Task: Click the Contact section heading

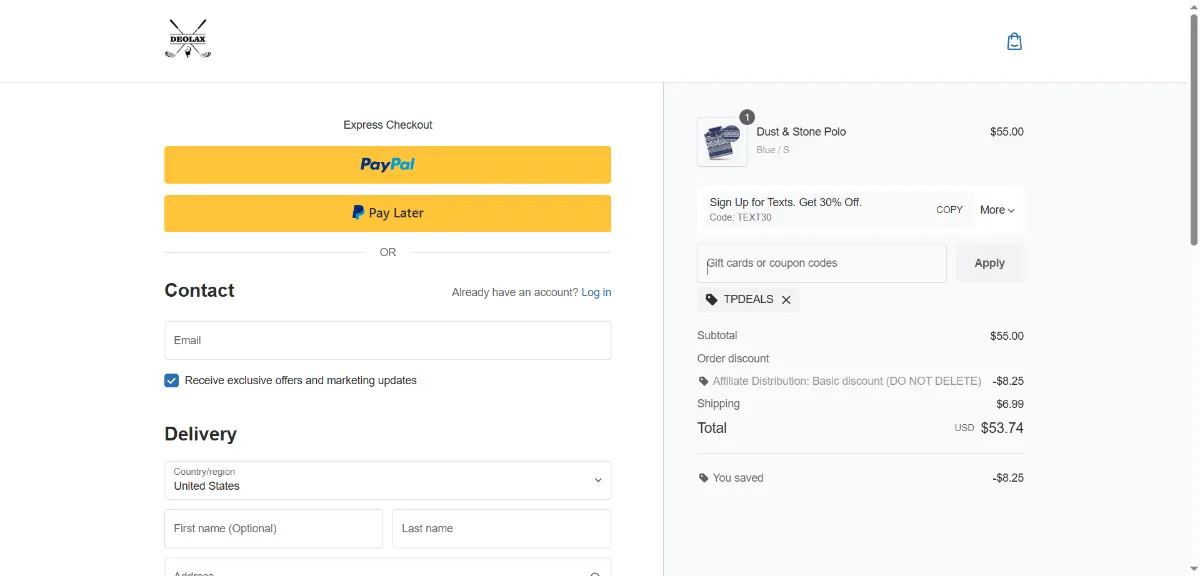Action: pos(200,290)
